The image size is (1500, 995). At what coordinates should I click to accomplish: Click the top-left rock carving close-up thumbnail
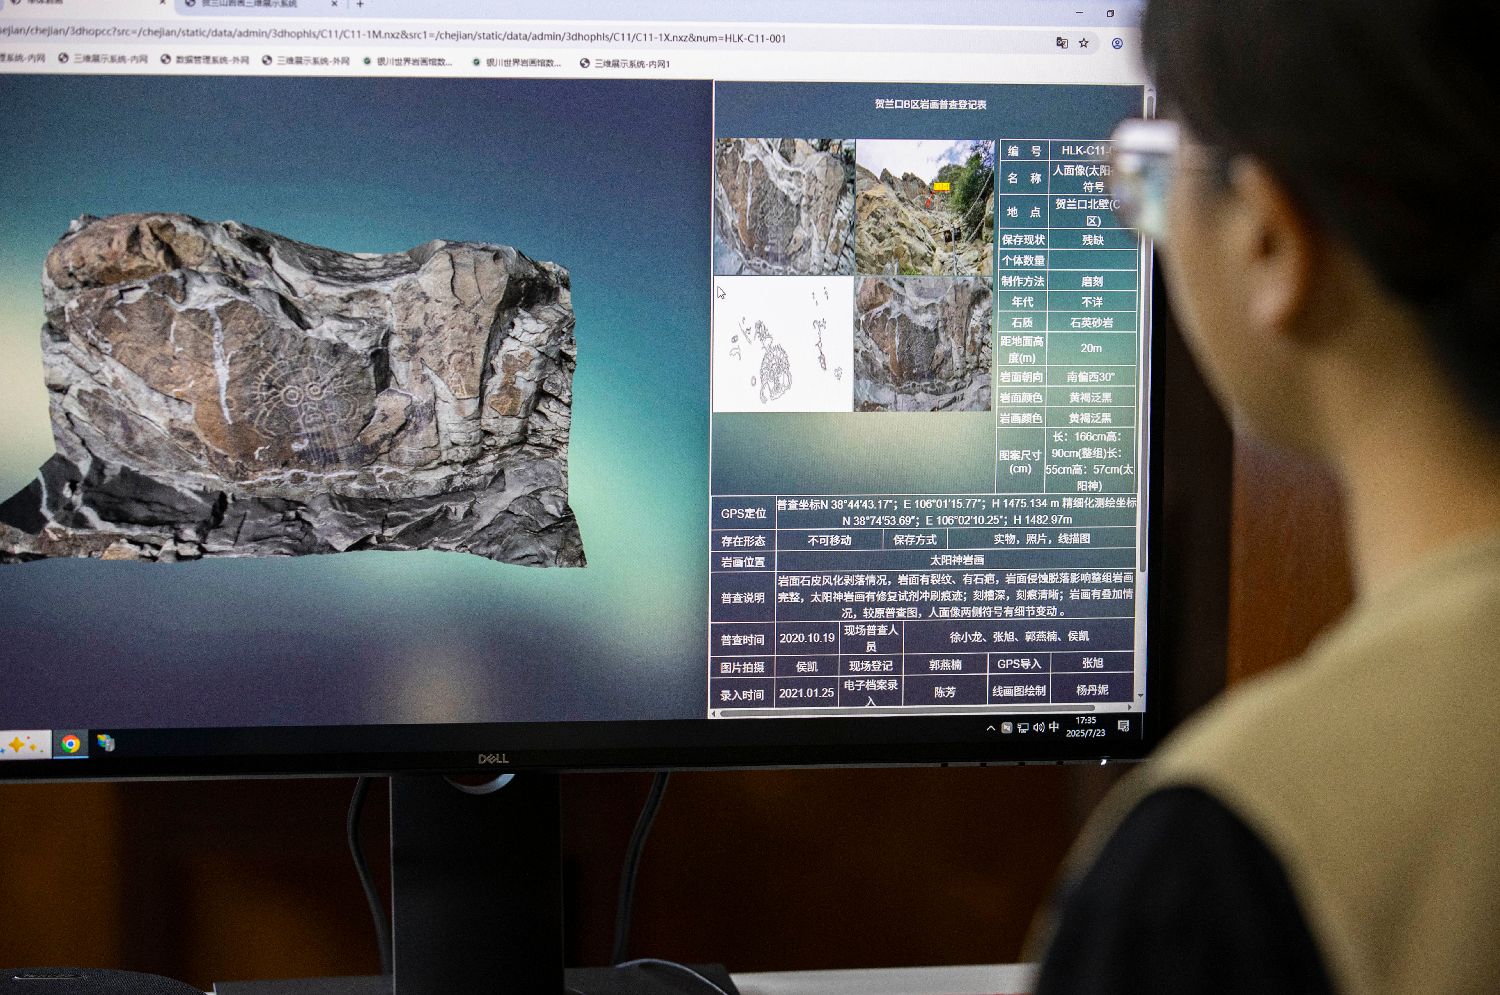(x=784, y=207)
